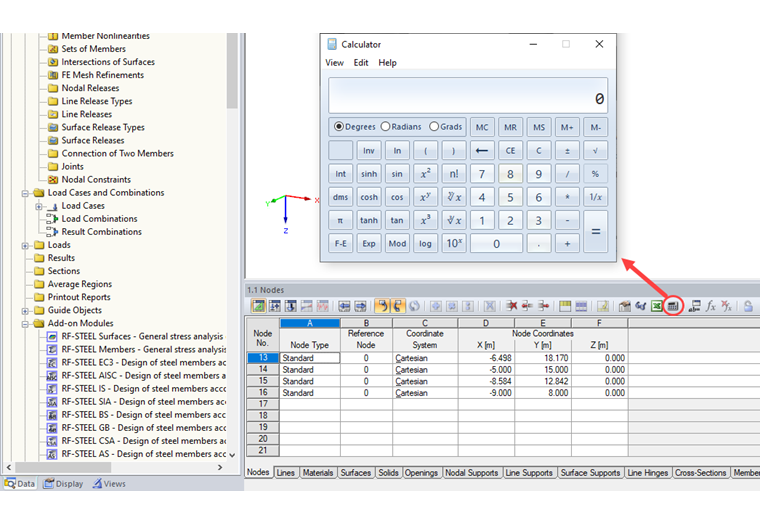Collapse the Load Cases and Combinations tree node
The width and height of the screenshot is (760, 524).
(x=25, y=193)
